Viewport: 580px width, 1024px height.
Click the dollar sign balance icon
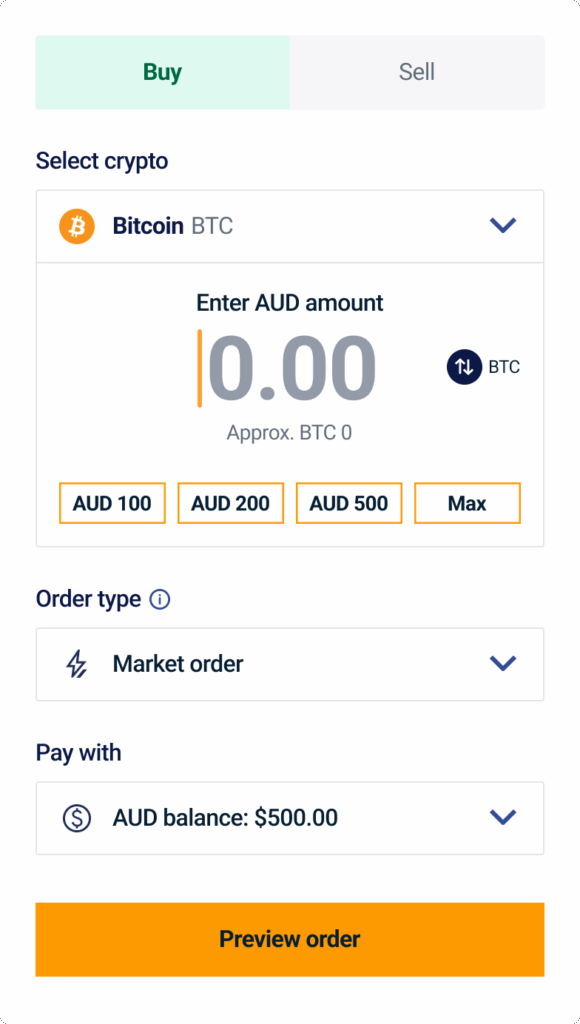click(x=77, y=818)
